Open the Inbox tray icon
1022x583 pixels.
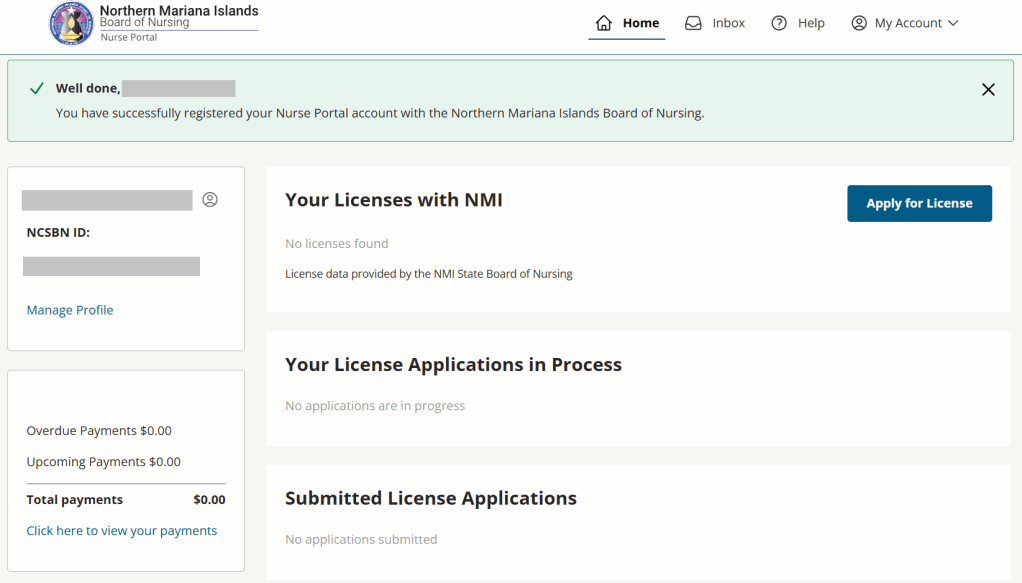(x=693, y=23)
